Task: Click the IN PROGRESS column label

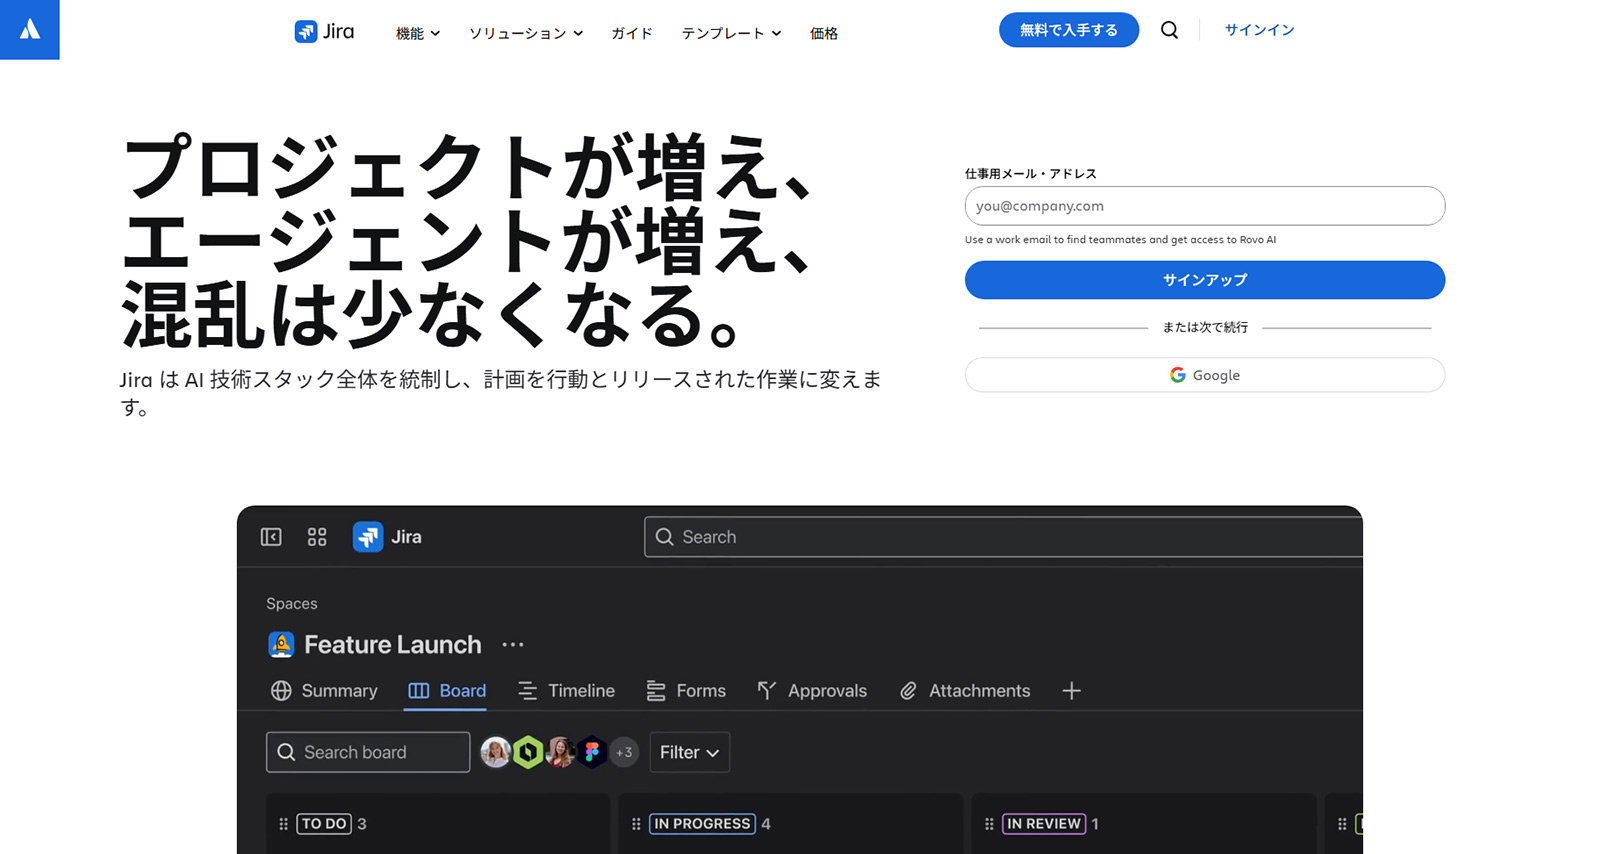Action: pyautogui.click(x=702, y=824)
